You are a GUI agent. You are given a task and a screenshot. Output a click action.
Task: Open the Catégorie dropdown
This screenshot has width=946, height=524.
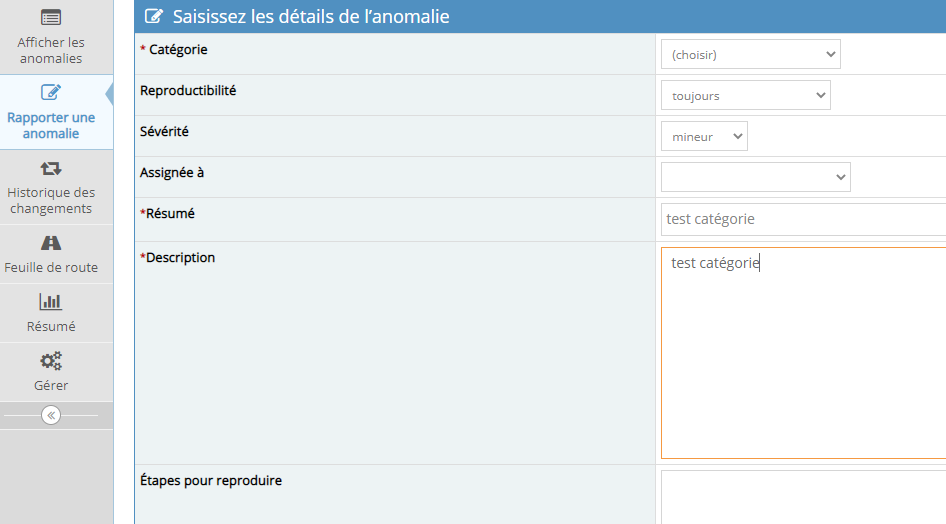pyautogui.click(x=750, y=54)
